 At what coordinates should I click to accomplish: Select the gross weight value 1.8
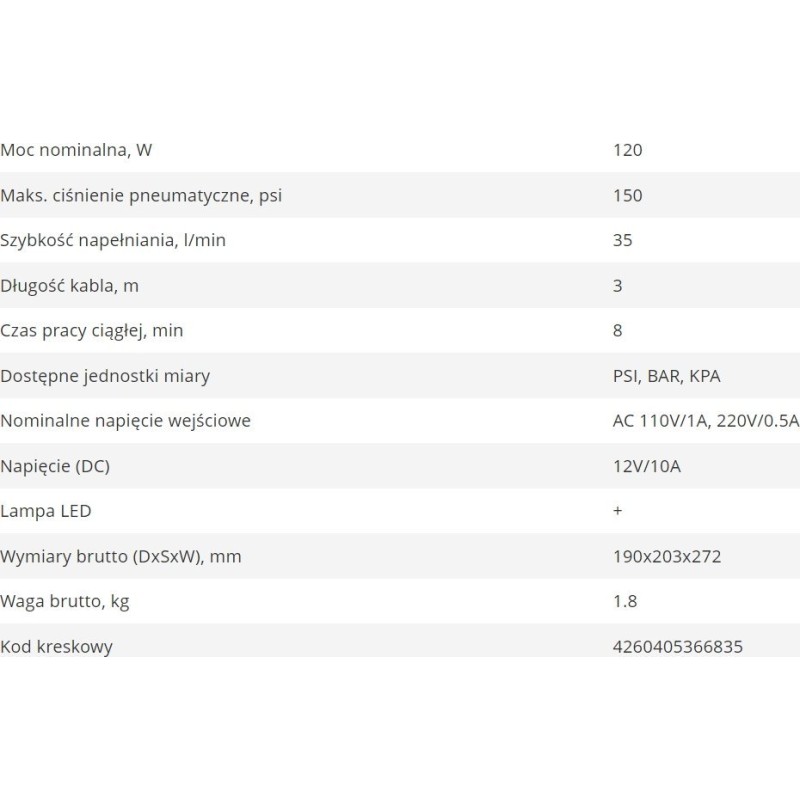[x=624, y=601]
